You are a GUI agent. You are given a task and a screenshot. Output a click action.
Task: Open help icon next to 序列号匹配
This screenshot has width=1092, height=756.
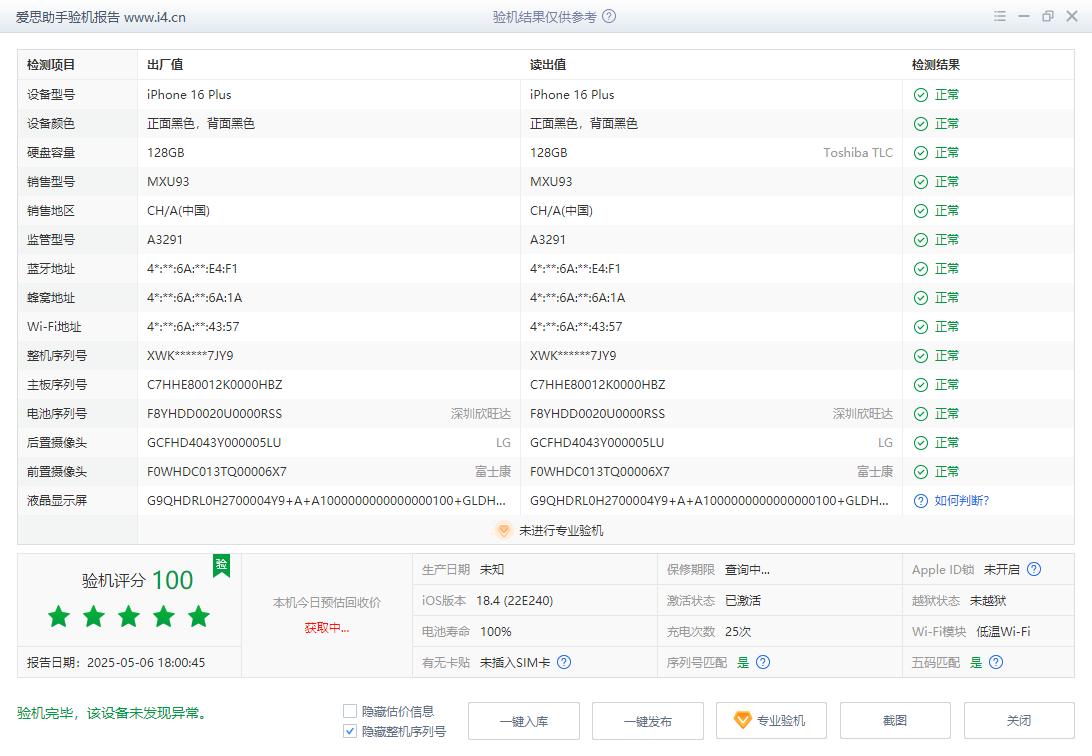[763, 663]
